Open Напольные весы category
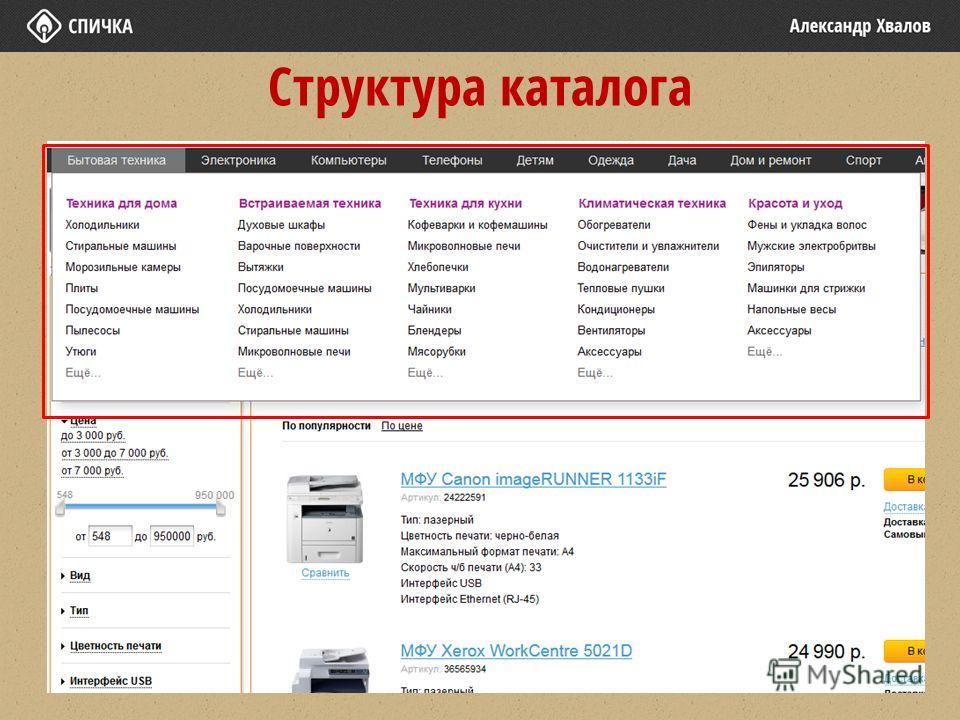This screenshot has width=960, height=720. click(792, 309)
